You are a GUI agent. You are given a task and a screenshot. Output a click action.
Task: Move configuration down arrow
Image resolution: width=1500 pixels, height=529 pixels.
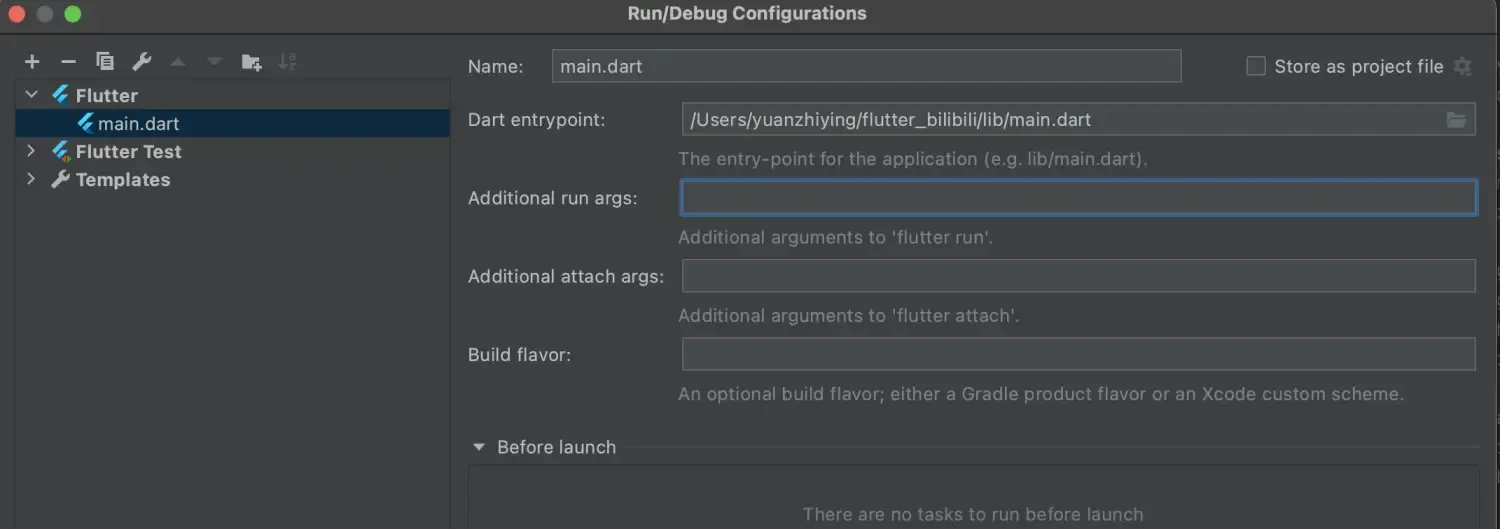(214, 62)
